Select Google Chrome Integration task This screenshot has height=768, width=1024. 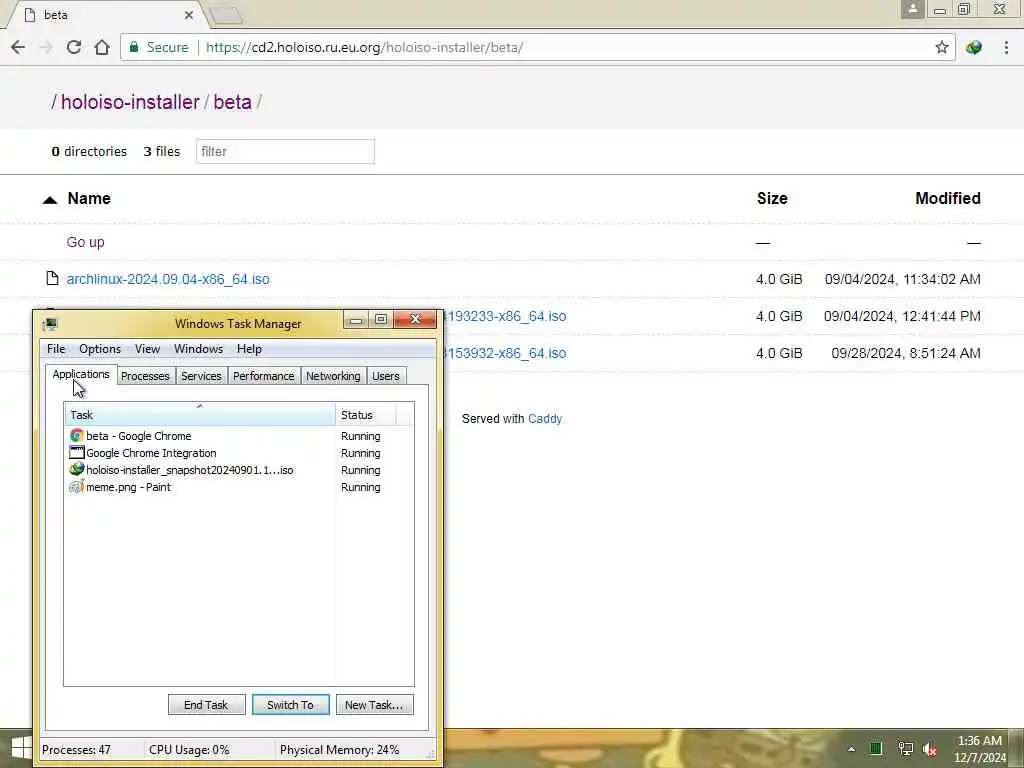click(238, 453)
